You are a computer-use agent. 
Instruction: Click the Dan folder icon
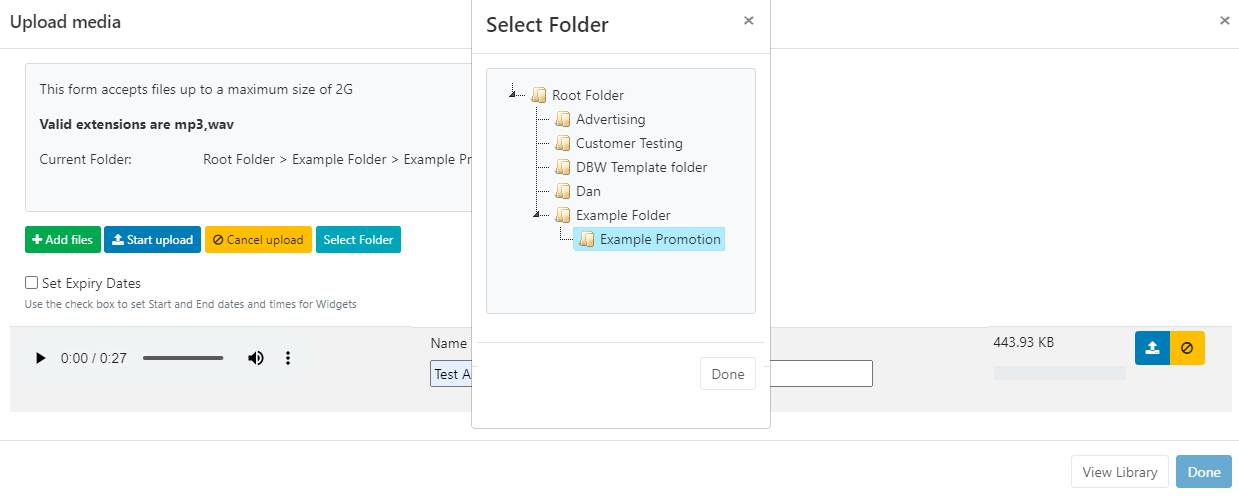click(563, 191)
